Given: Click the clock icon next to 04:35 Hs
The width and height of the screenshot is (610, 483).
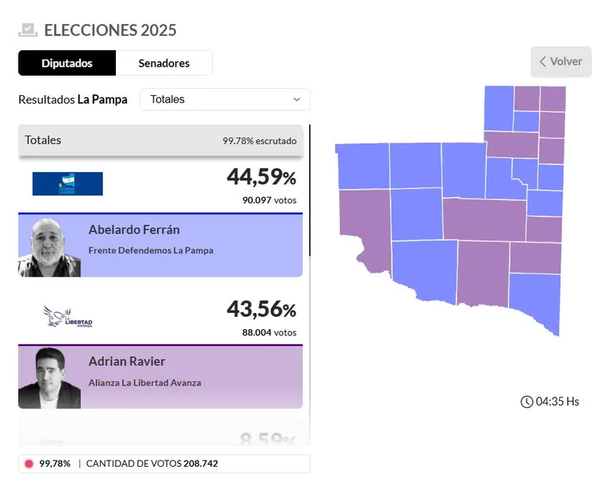Looking at the screenshot, I should click(x=526, y=402).
